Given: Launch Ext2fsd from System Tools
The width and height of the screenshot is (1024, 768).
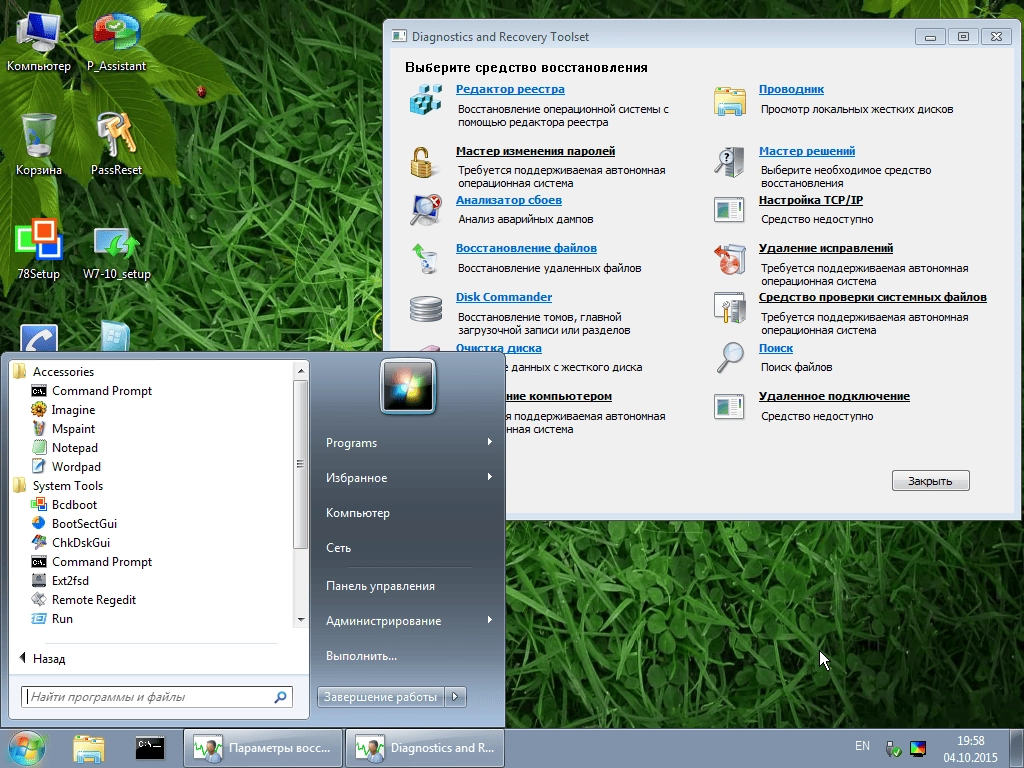Looking at the screenshot, I should tap(60, 581).
